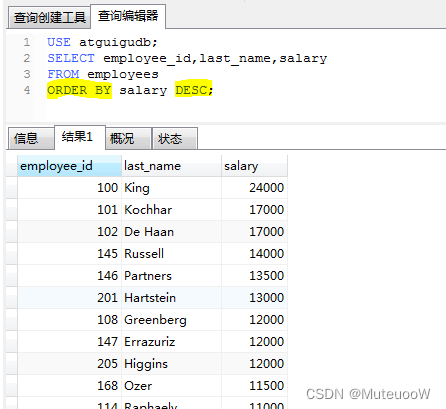Select the Kochhar last_name cell
This screenshot has height=409, width=446.
tap(171, 210)
